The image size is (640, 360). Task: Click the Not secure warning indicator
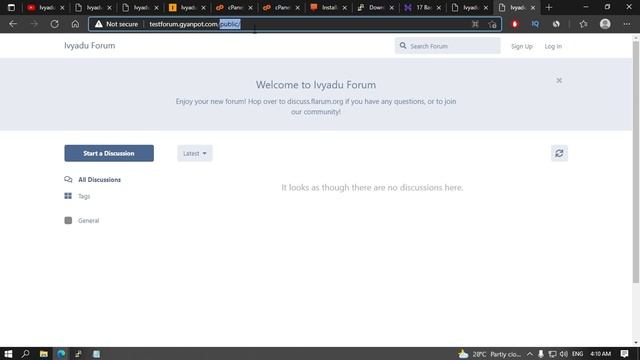[117, 24]
